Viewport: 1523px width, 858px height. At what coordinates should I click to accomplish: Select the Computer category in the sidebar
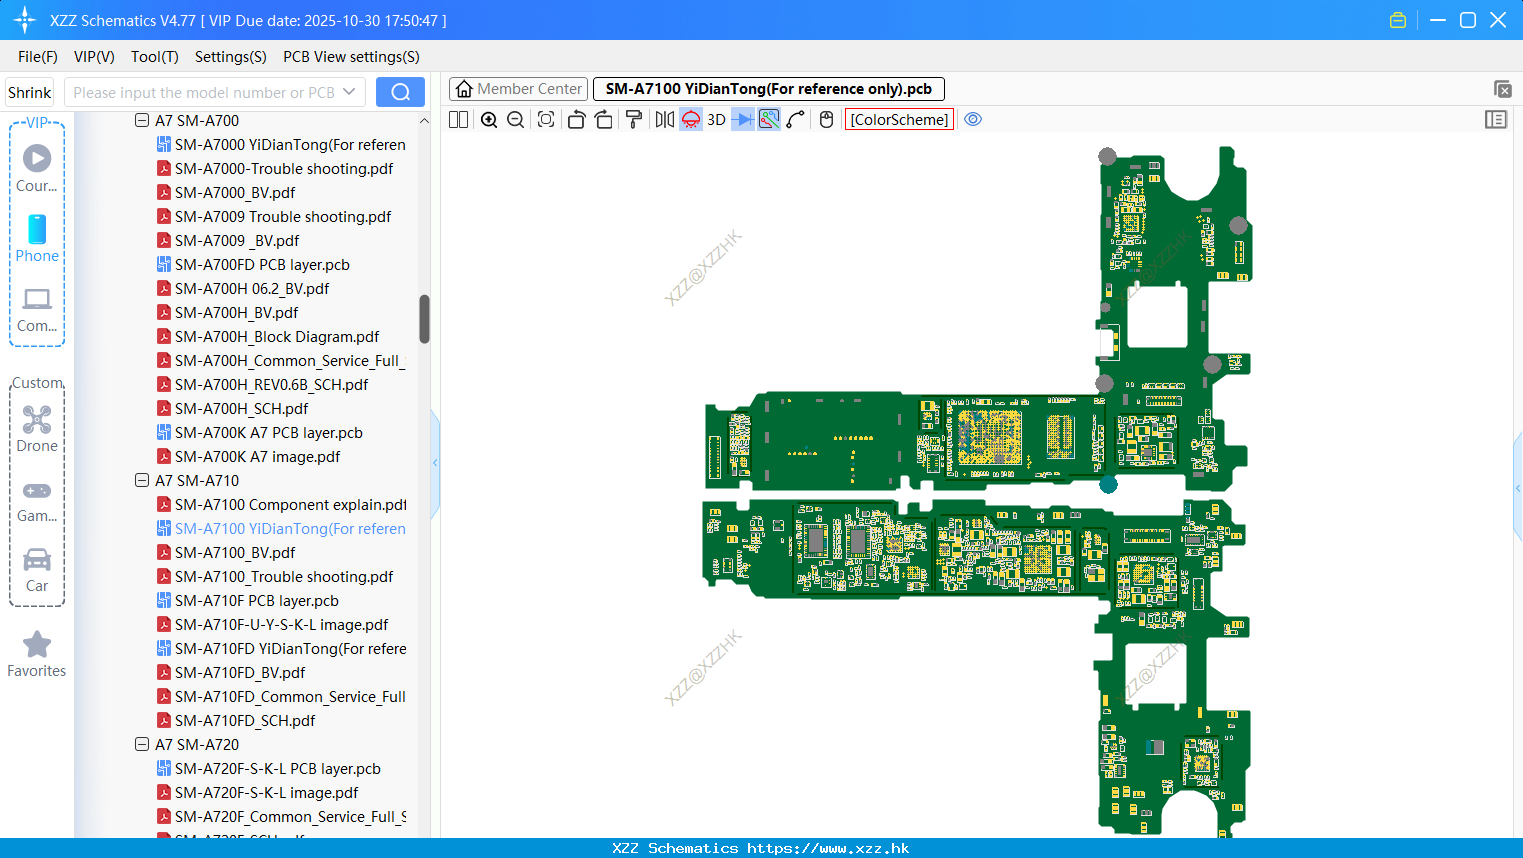(x=37, y=309)
